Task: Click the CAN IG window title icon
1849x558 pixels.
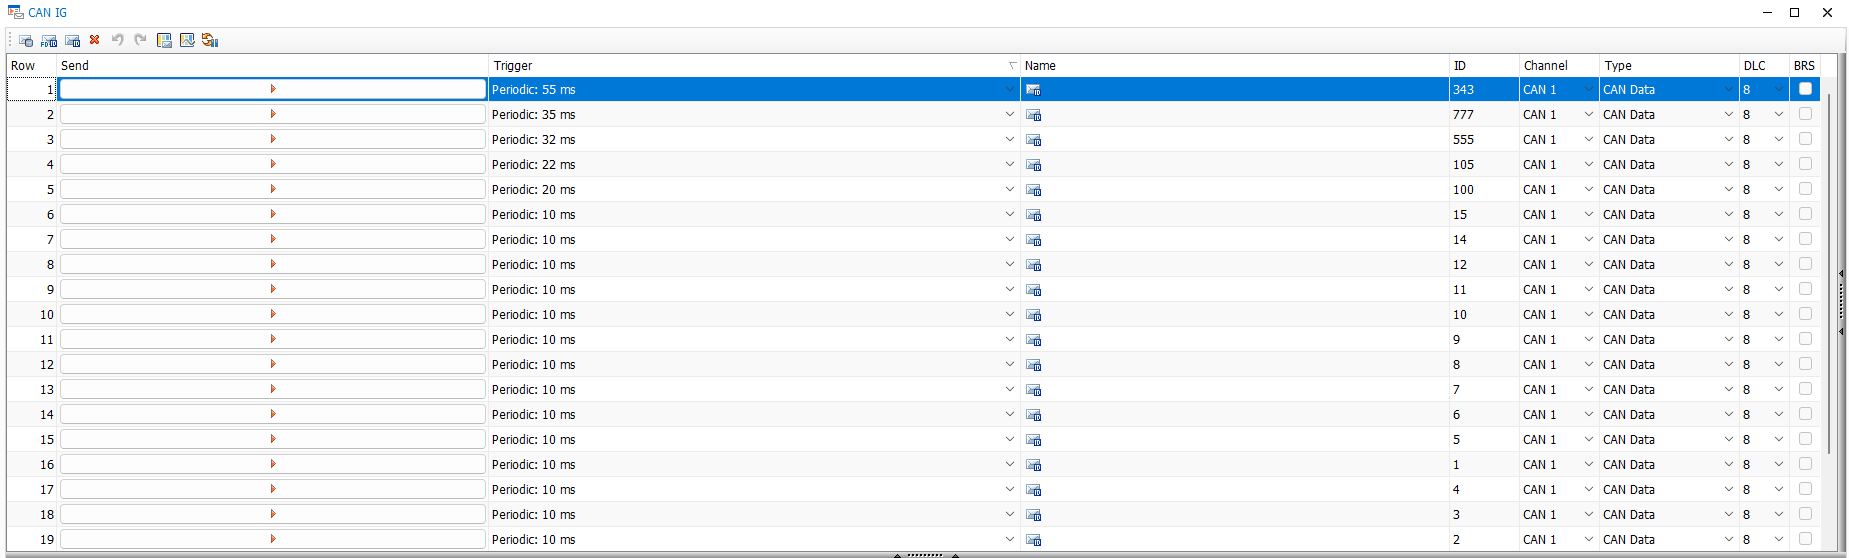Action: (15, 12)
